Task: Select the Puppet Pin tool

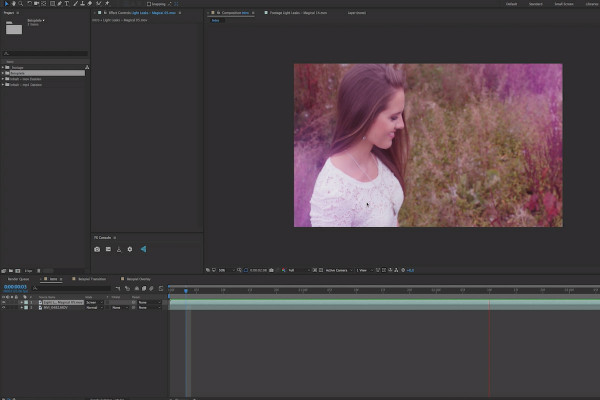Action: 107,3
